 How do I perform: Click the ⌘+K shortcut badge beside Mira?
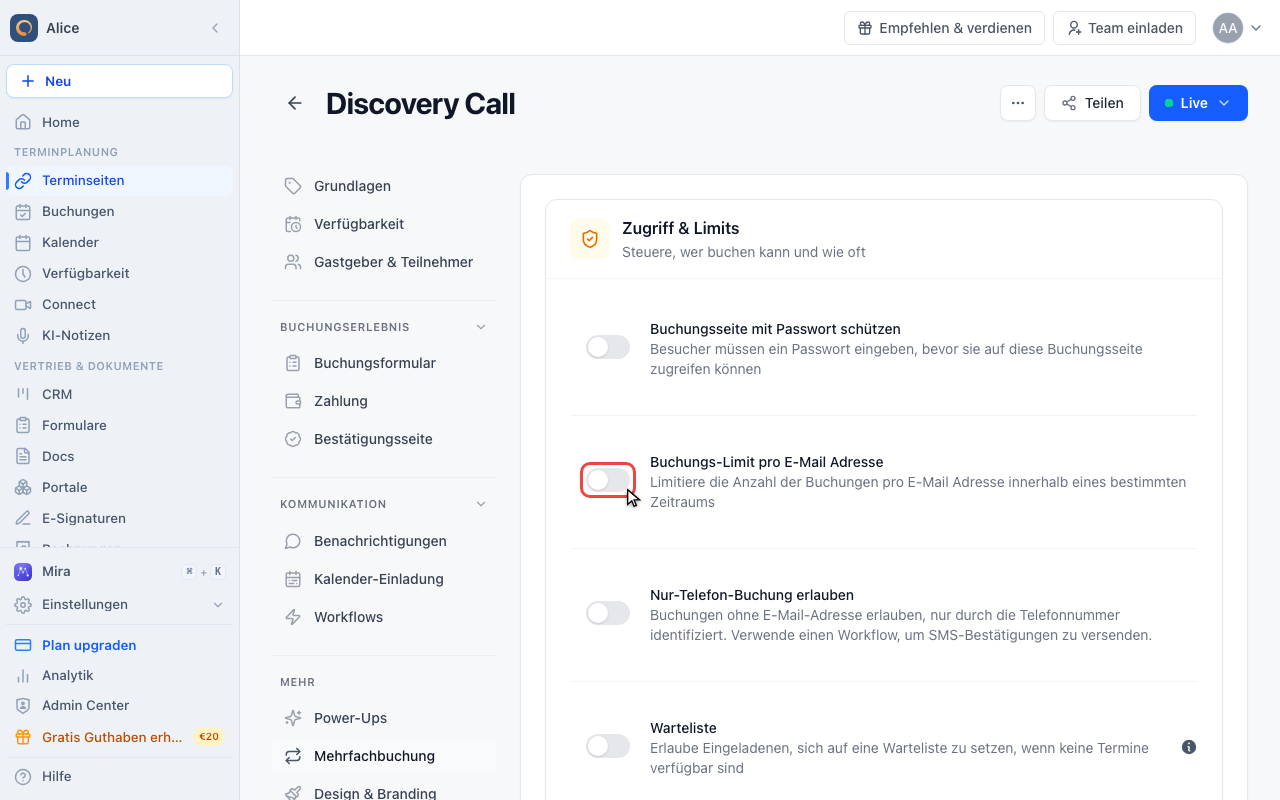pos(204,572)
